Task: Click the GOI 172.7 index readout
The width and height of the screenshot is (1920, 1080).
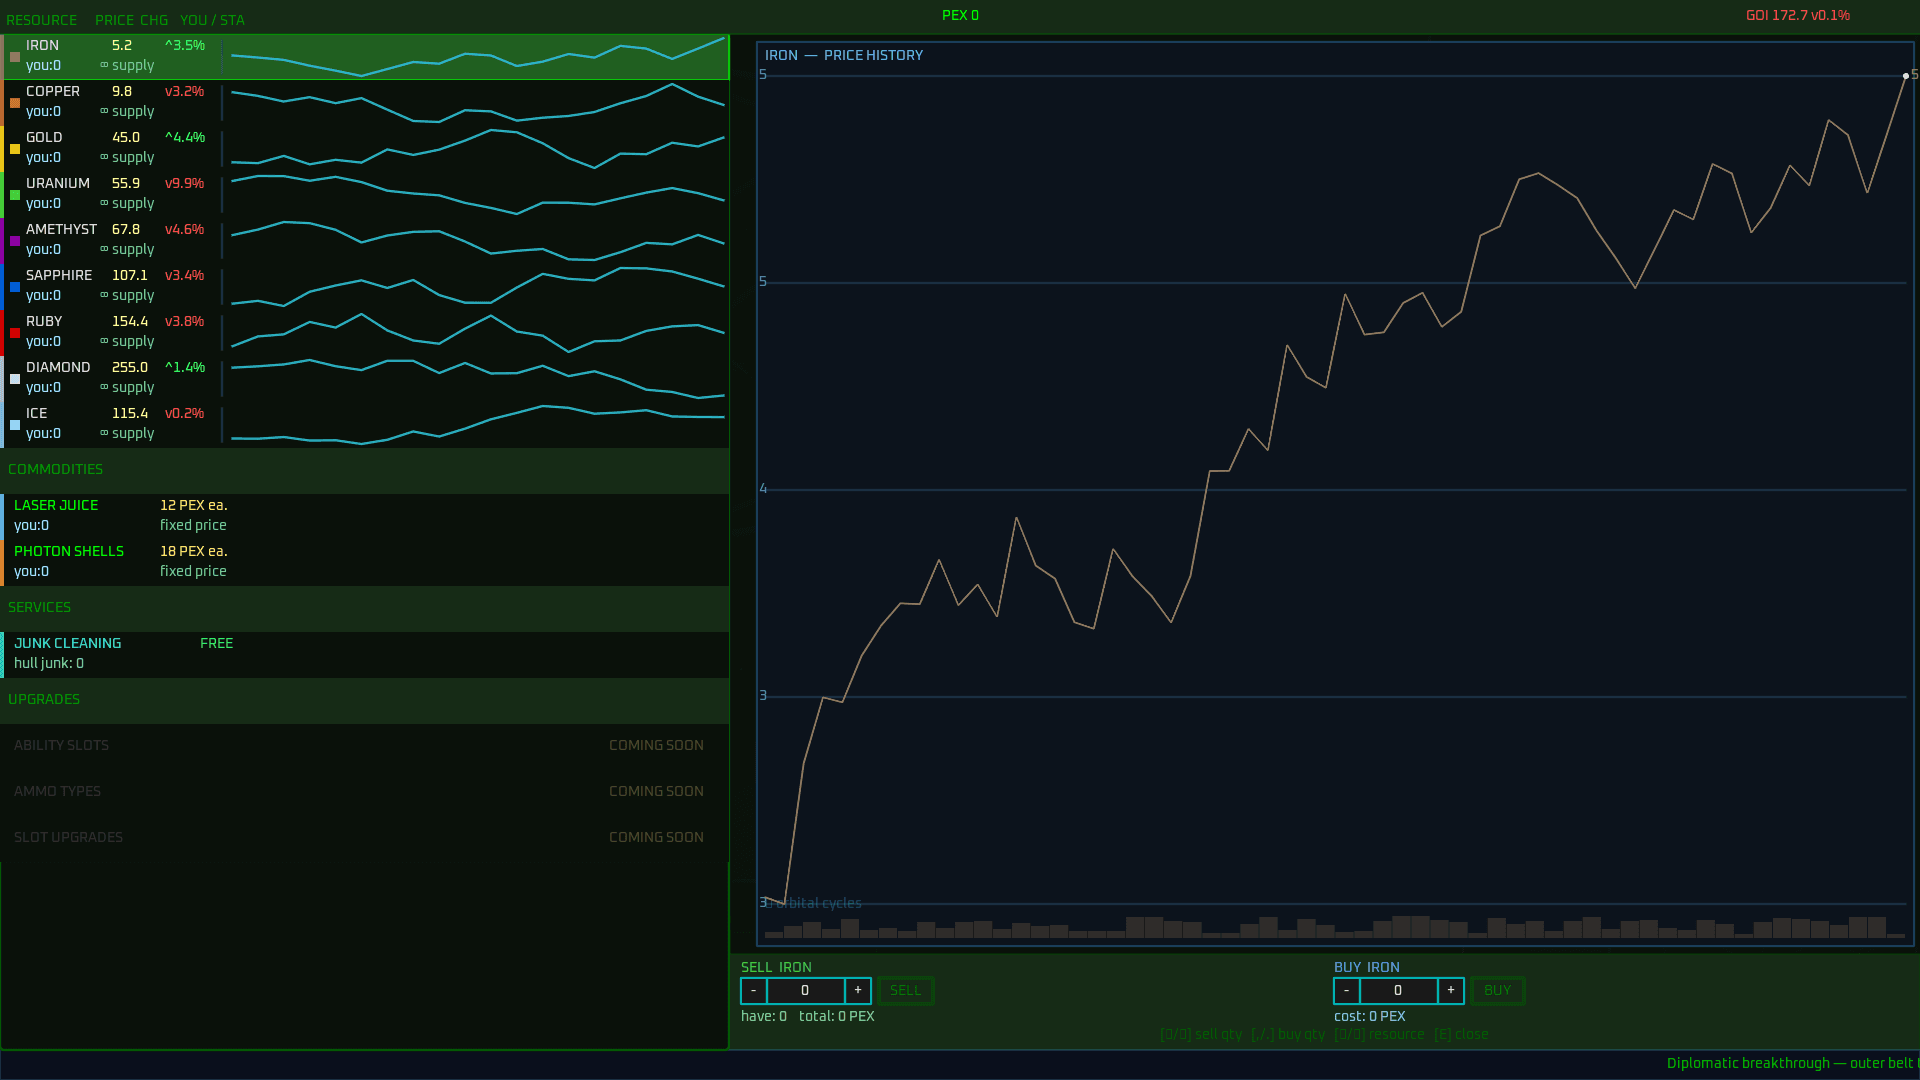Action: pos(1798,15)
